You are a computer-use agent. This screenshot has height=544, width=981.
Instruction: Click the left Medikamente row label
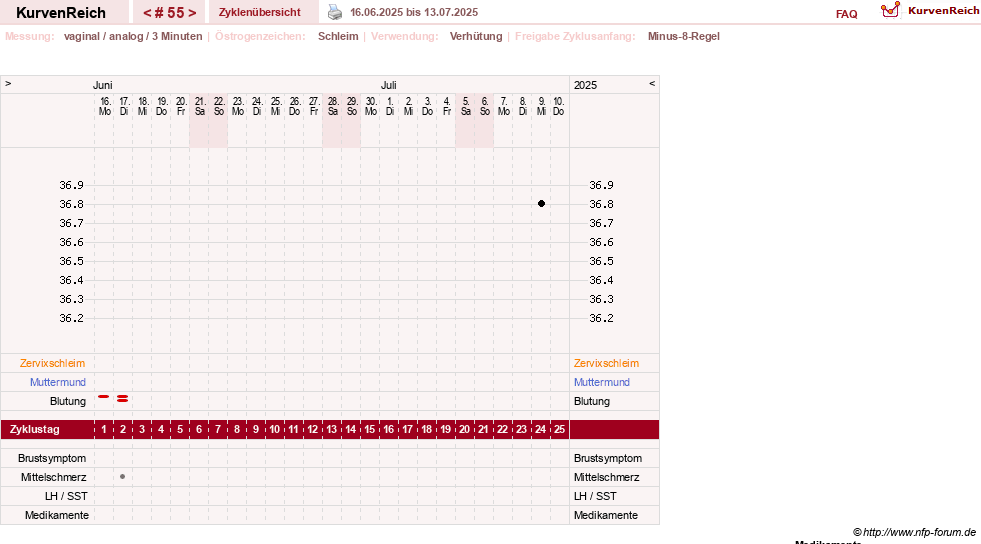pos(57,515)
